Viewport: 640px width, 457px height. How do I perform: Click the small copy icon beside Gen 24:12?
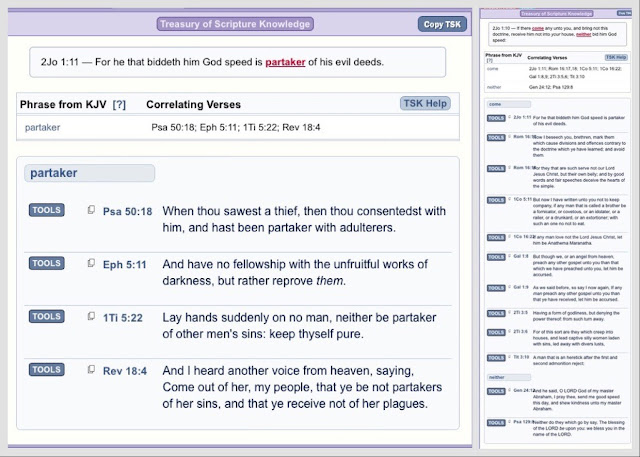pos(509,391)
